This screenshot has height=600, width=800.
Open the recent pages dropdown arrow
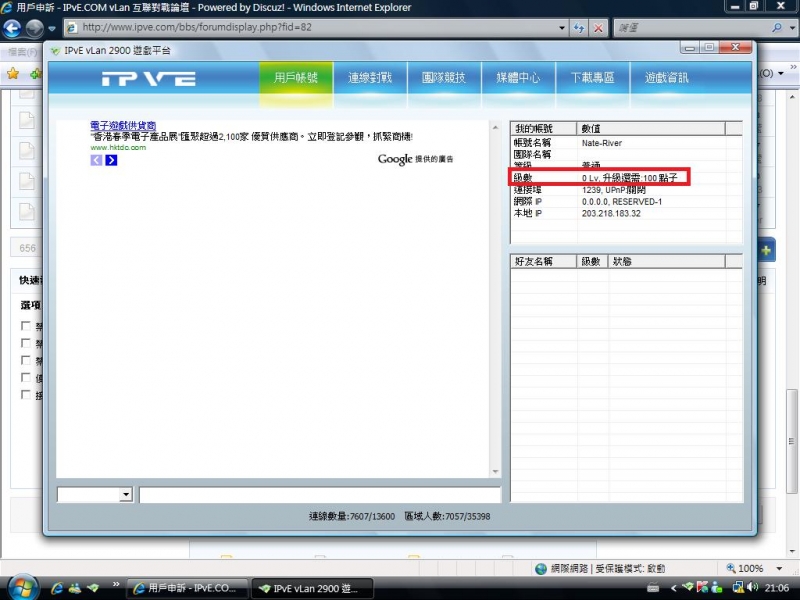(52, 29)
